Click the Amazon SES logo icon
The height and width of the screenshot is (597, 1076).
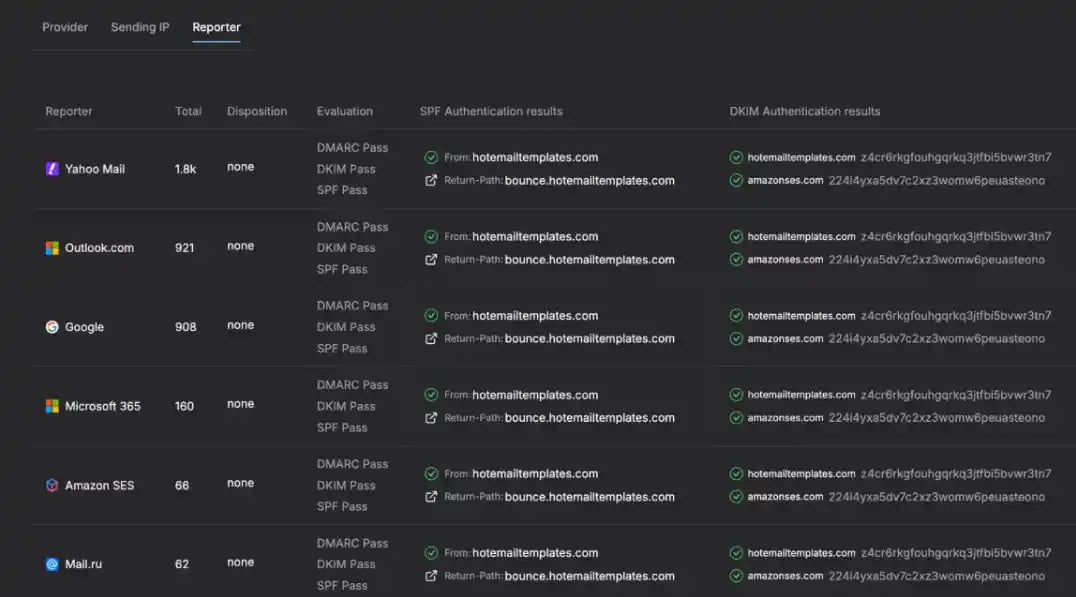point(52,485)
